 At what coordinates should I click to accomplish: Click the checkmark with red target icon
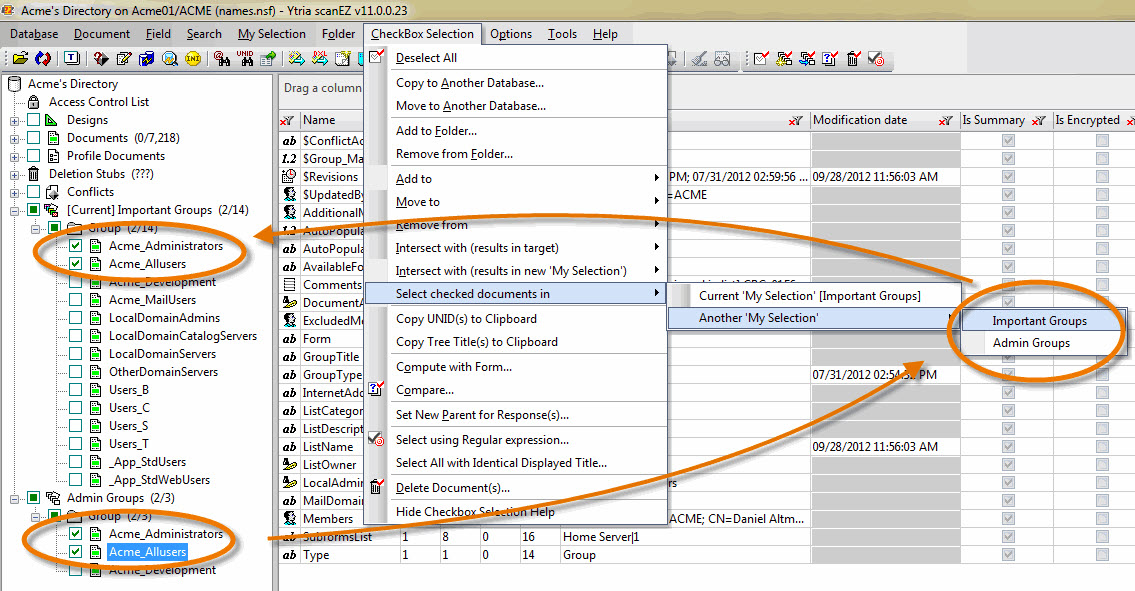[877, 59]
